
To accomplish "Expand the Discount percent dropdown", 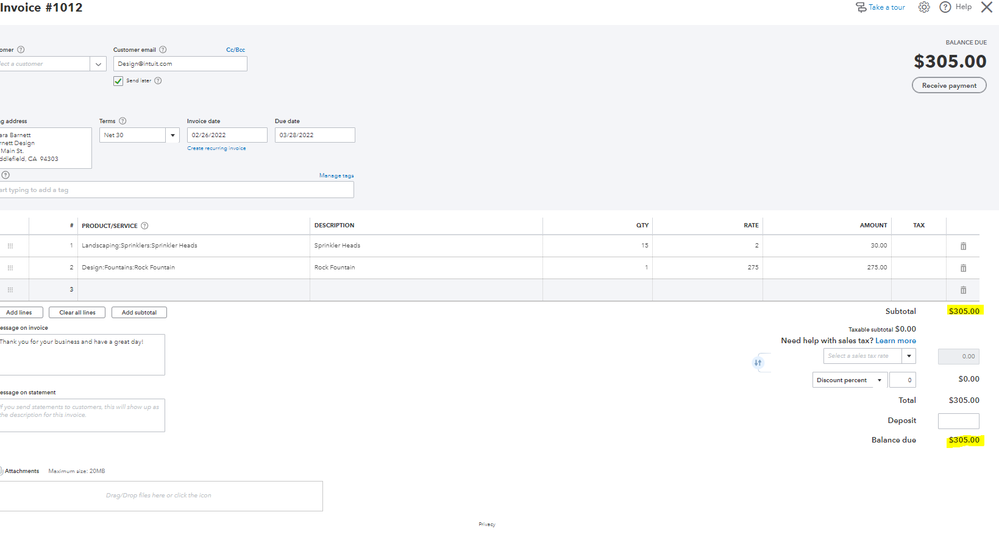I will point(880,380).
